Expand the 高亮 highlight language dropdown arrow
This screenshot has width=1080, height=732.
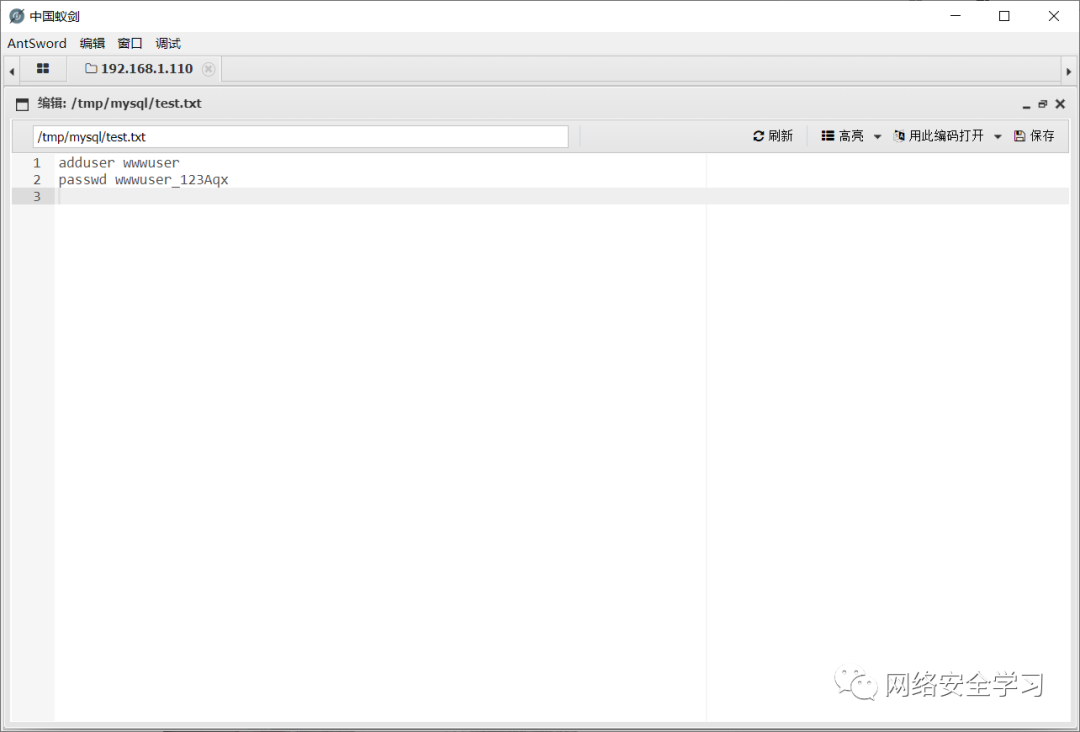pos(877,135)
